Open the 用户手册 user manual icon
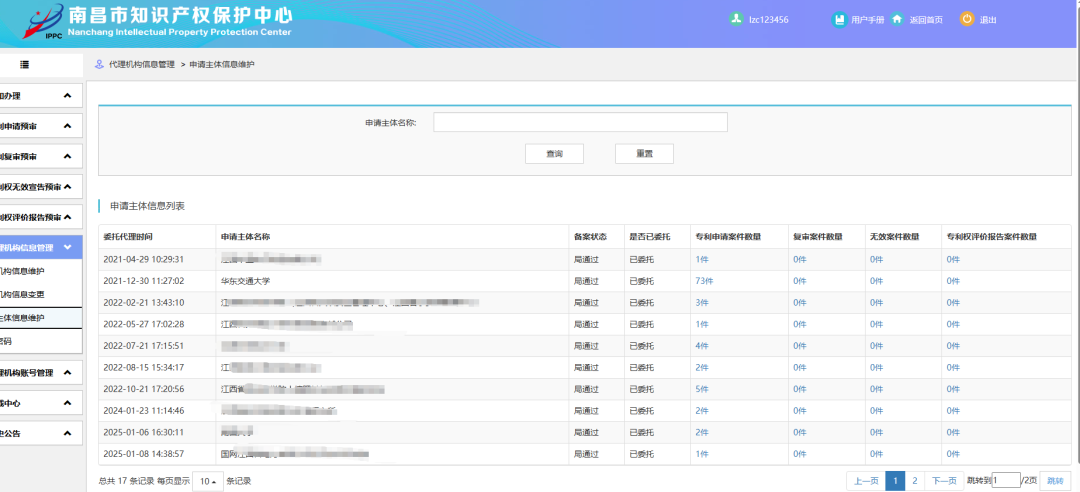 tap(839, 19)
